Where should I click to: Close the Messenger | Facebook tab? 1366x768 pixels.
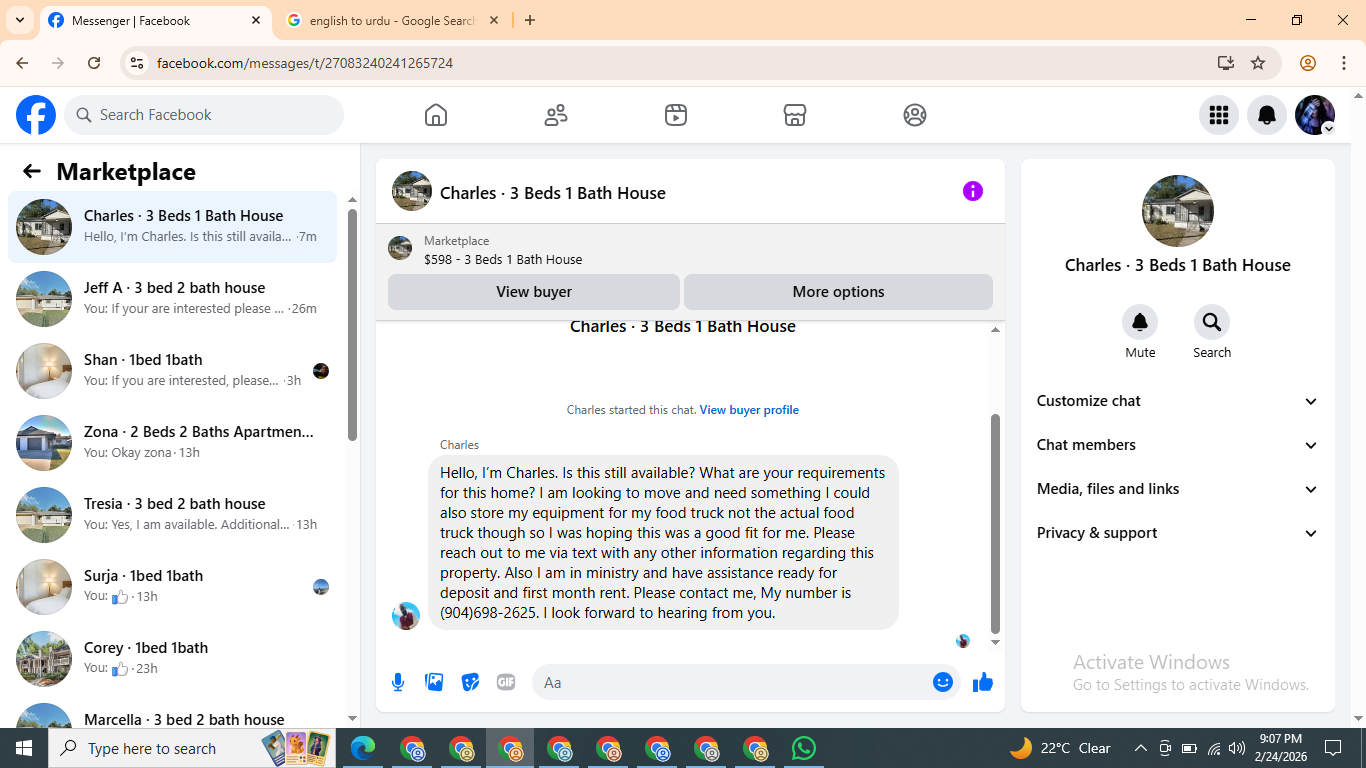tap(256, 21)
